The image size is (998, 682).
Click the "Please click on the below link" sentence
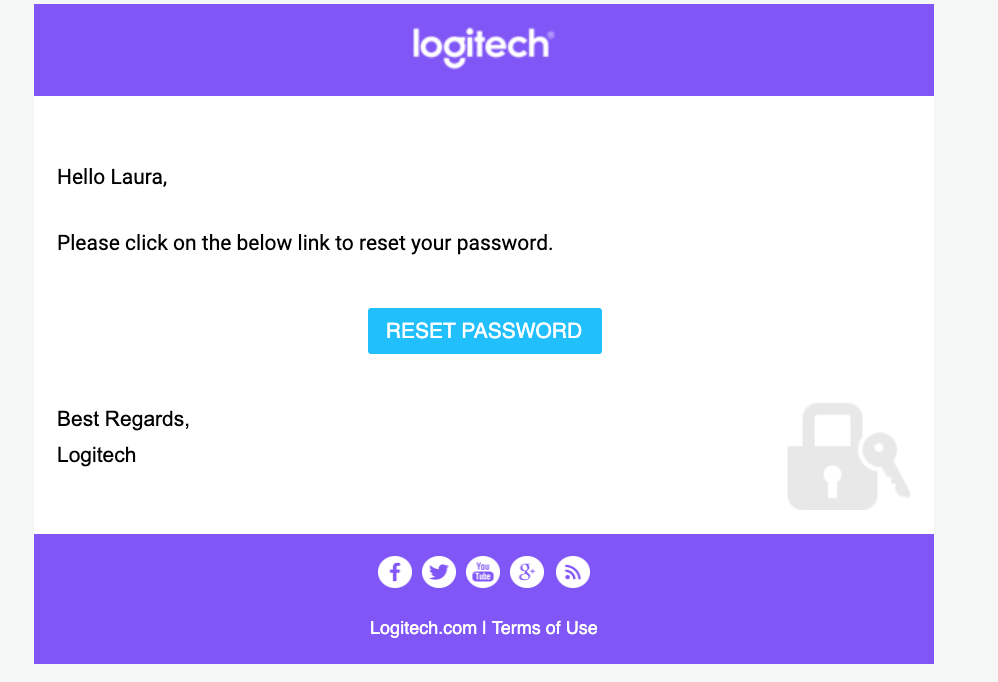305,243
